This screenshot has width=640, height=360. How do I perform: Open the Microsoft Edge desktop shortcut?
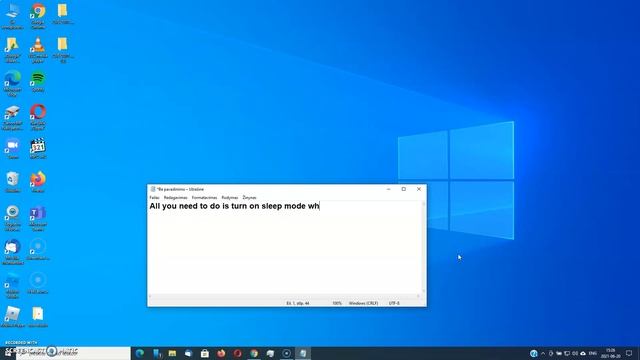(12, 83)
